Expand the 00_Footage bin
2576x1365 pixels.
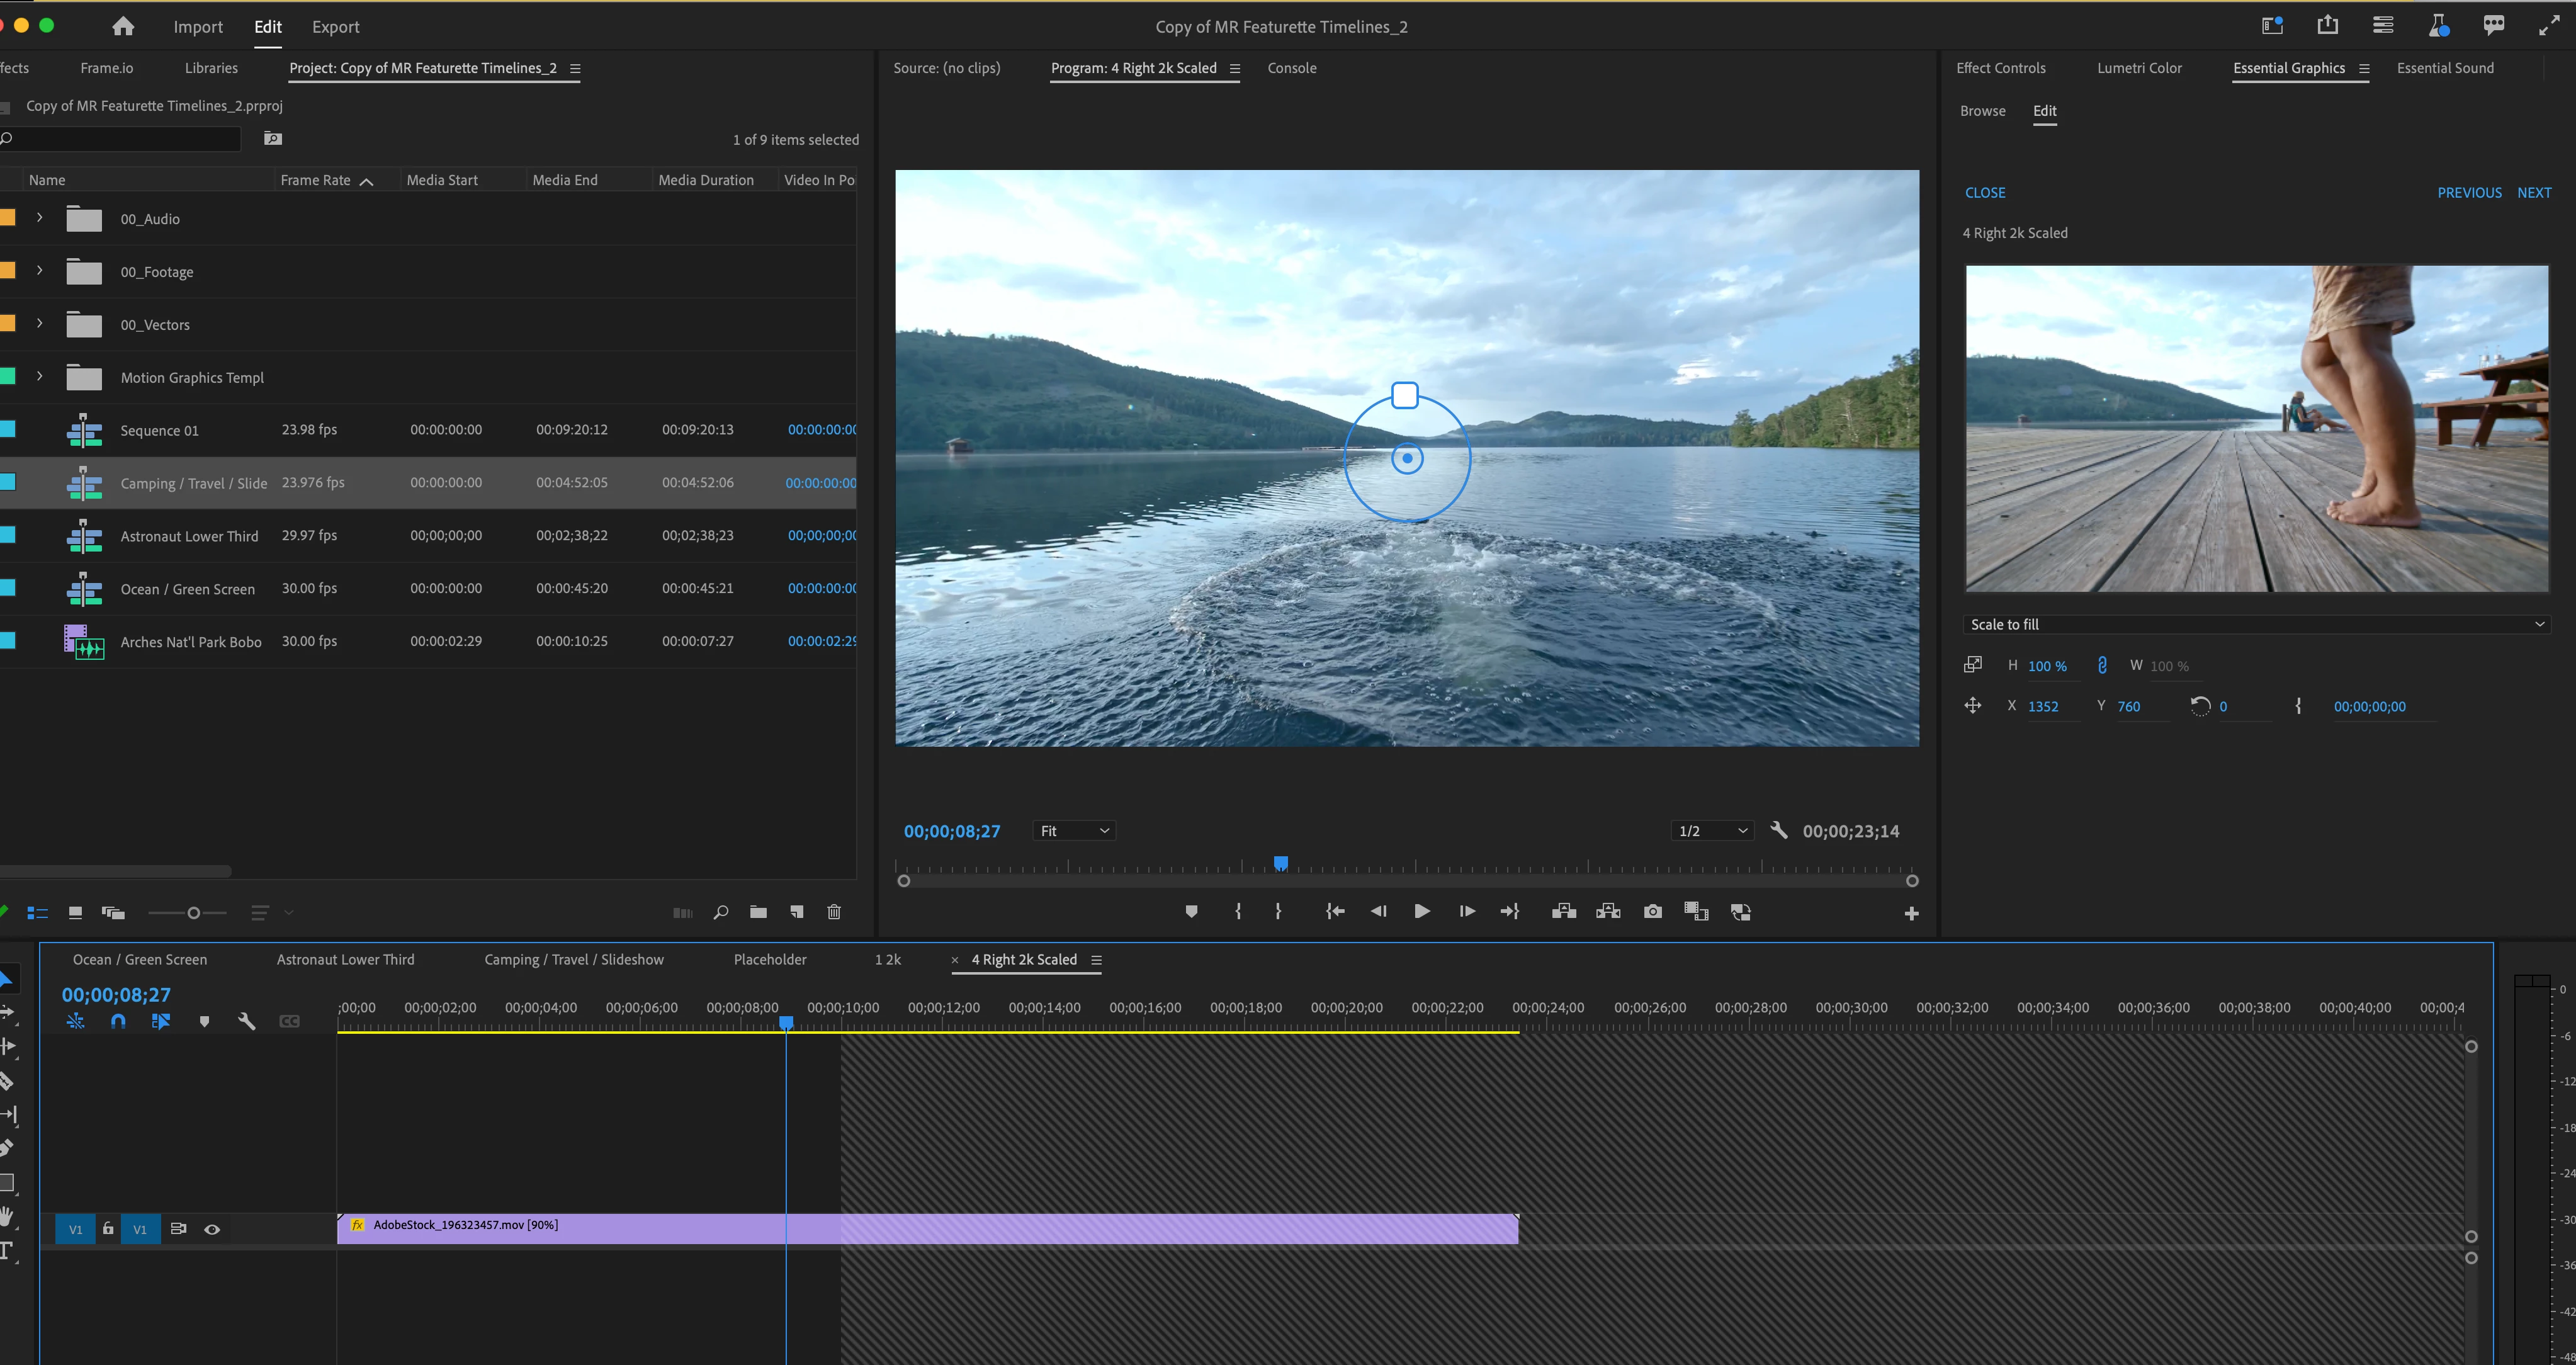point(40,271)
